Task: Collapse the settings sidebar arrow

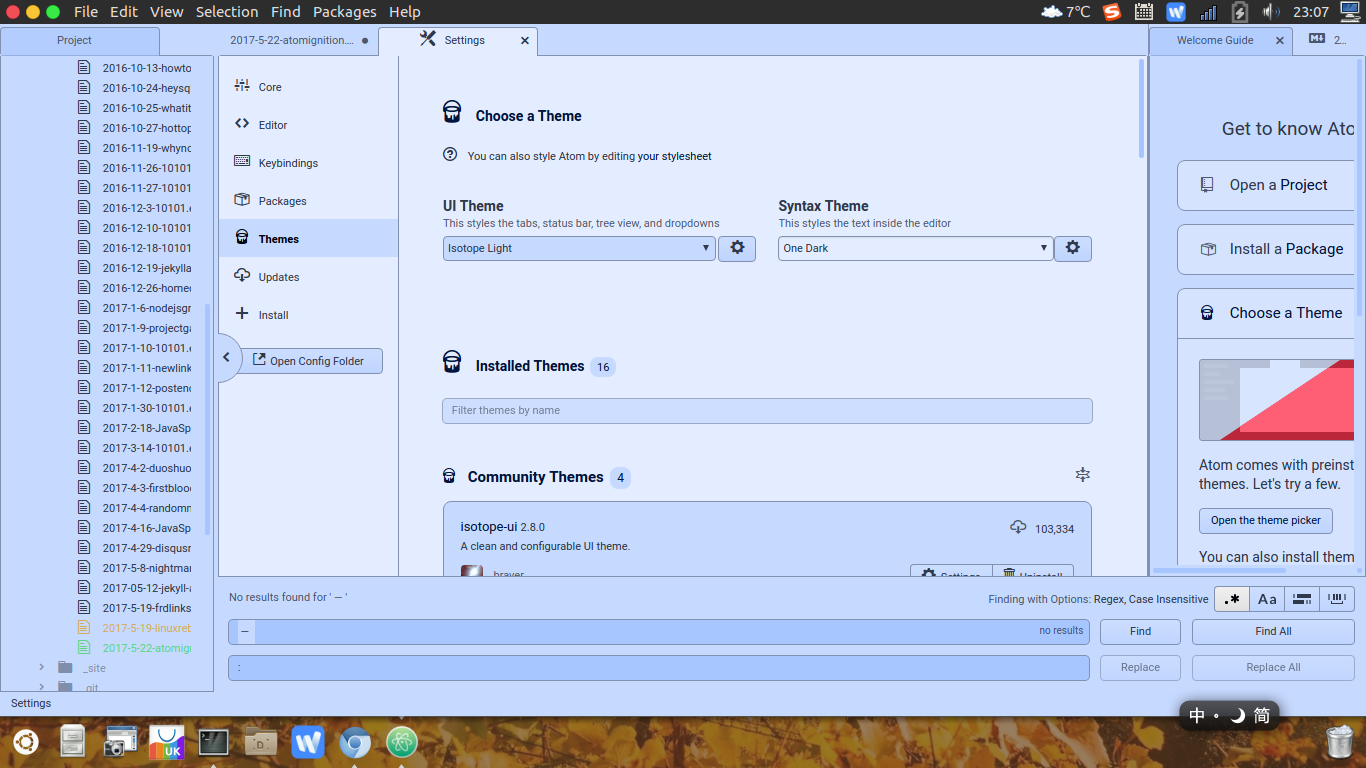Action: point(227,357)
